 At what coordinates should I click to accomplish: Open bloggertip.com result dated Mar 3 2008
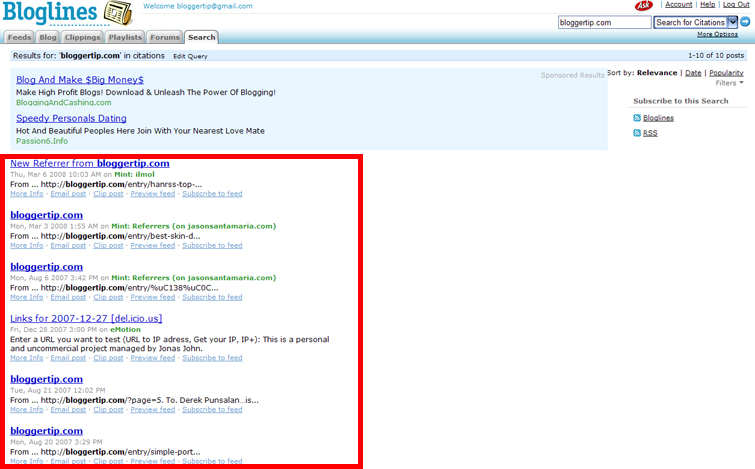46,215
